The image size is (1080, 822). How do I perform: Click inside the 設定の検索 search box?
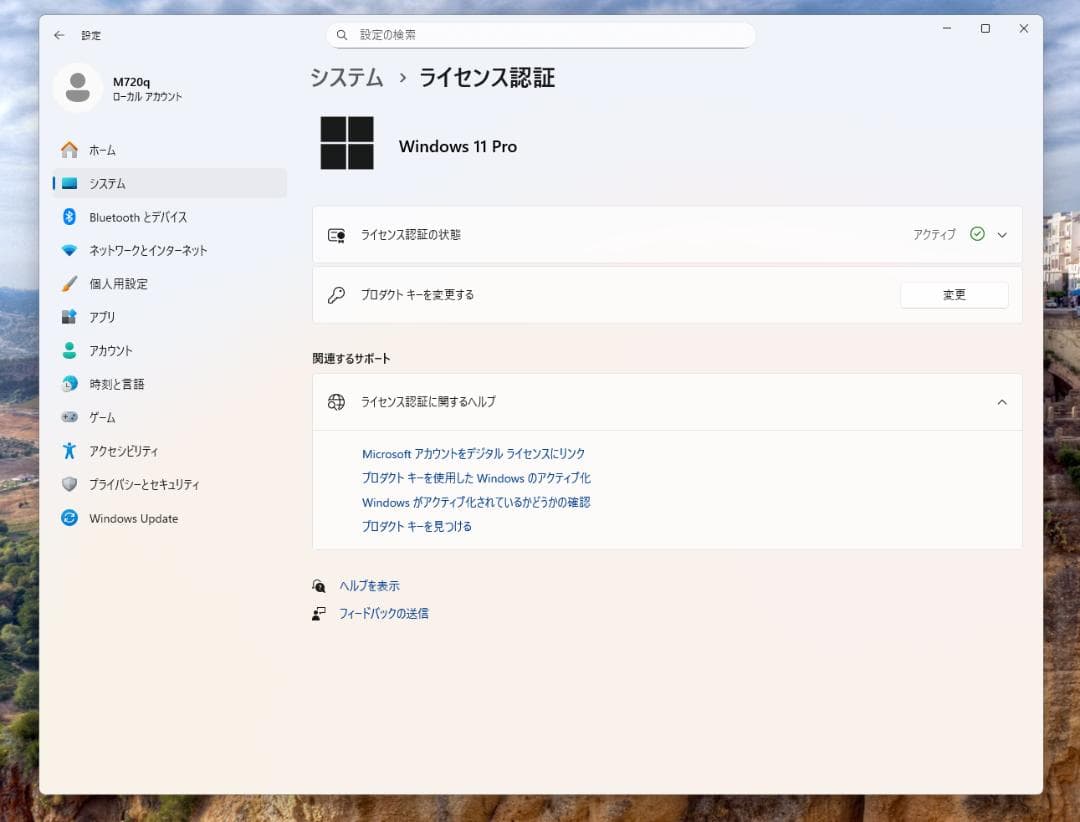coord(541,34)
